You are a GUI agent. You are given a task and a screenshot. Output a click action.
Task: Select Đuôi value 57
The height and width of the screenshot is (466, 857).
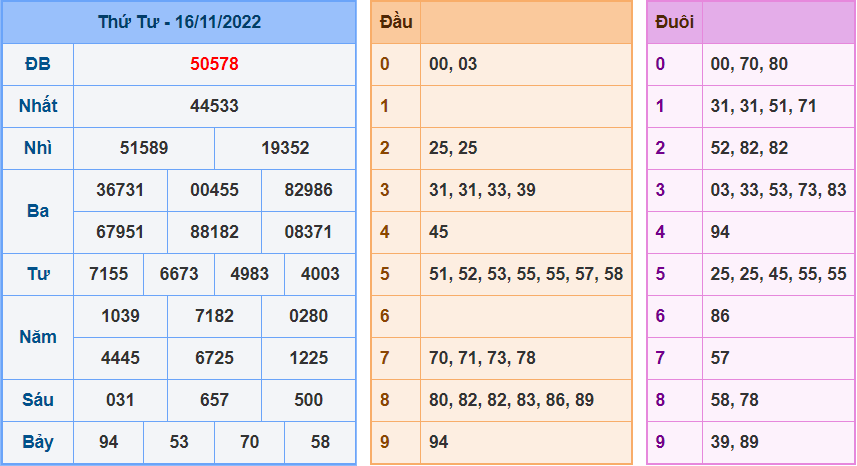(720, 358)
